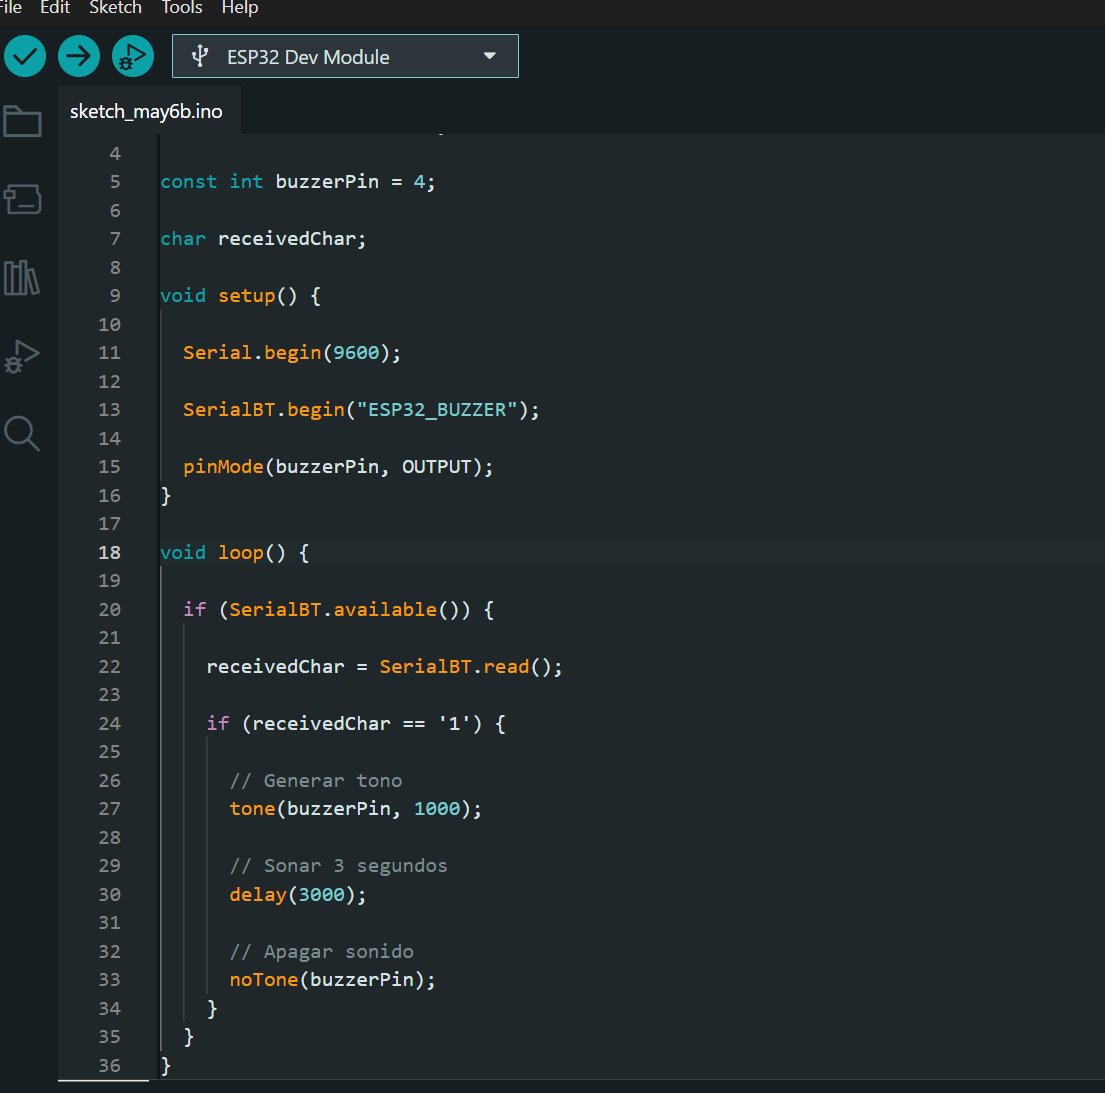Start debugging with the toolbar Debug button

132,56
